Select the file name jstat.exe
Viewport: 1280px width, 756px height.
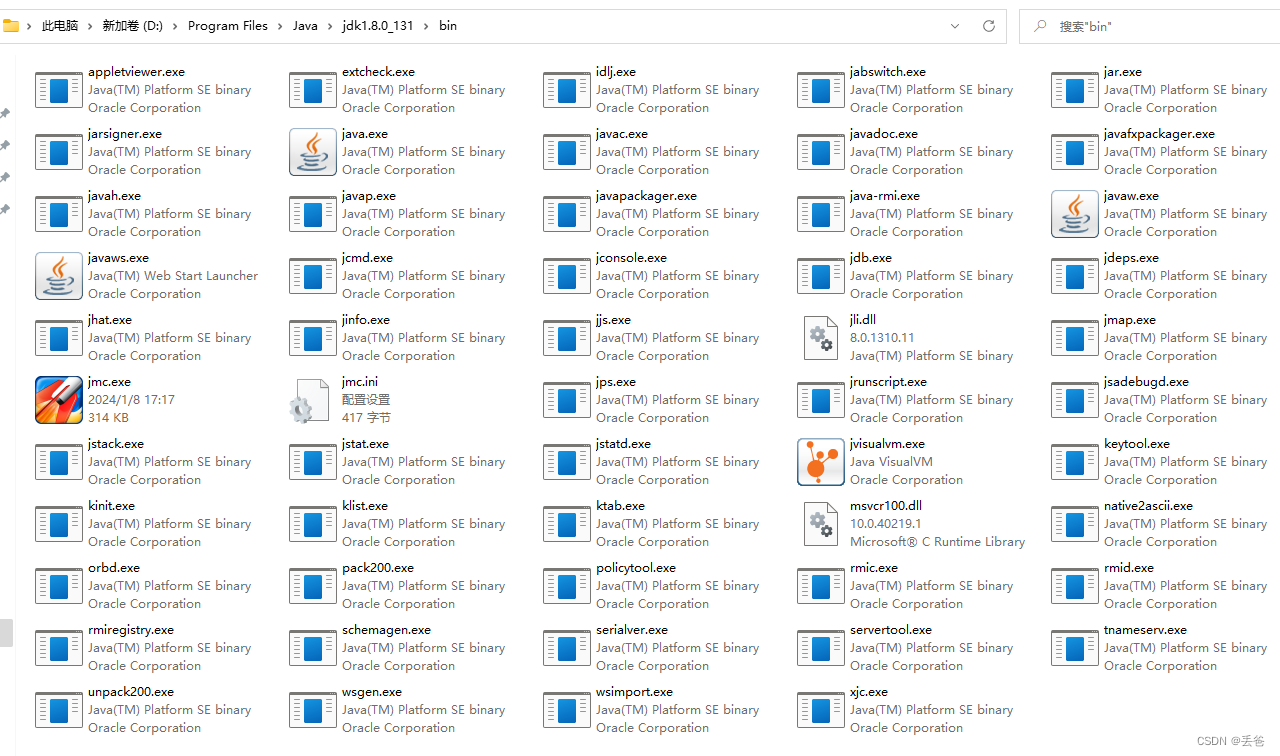[x=365, y=444]
